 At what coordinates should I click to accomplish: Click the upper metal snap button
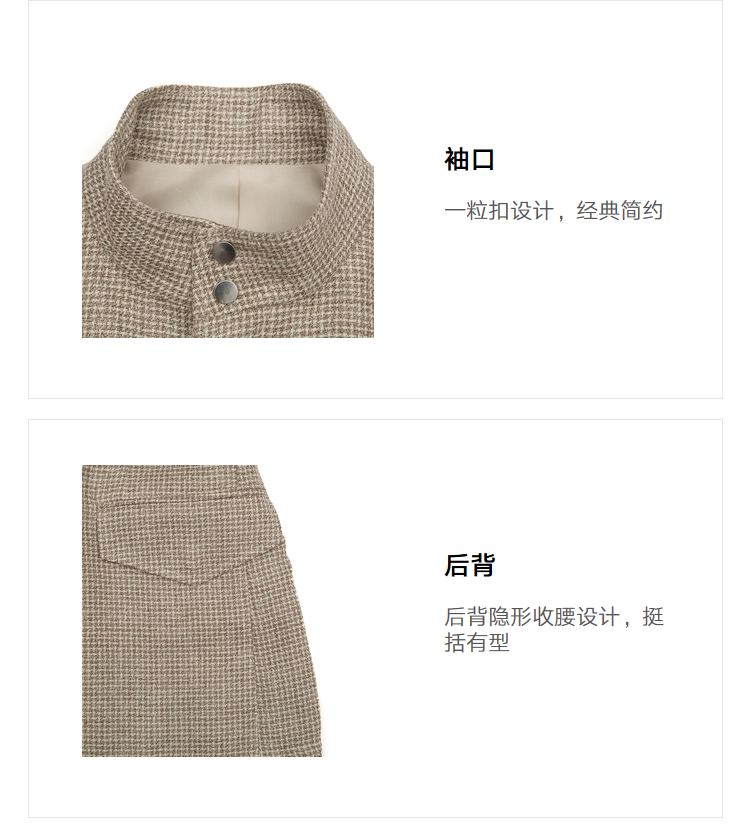coord(223,253)
